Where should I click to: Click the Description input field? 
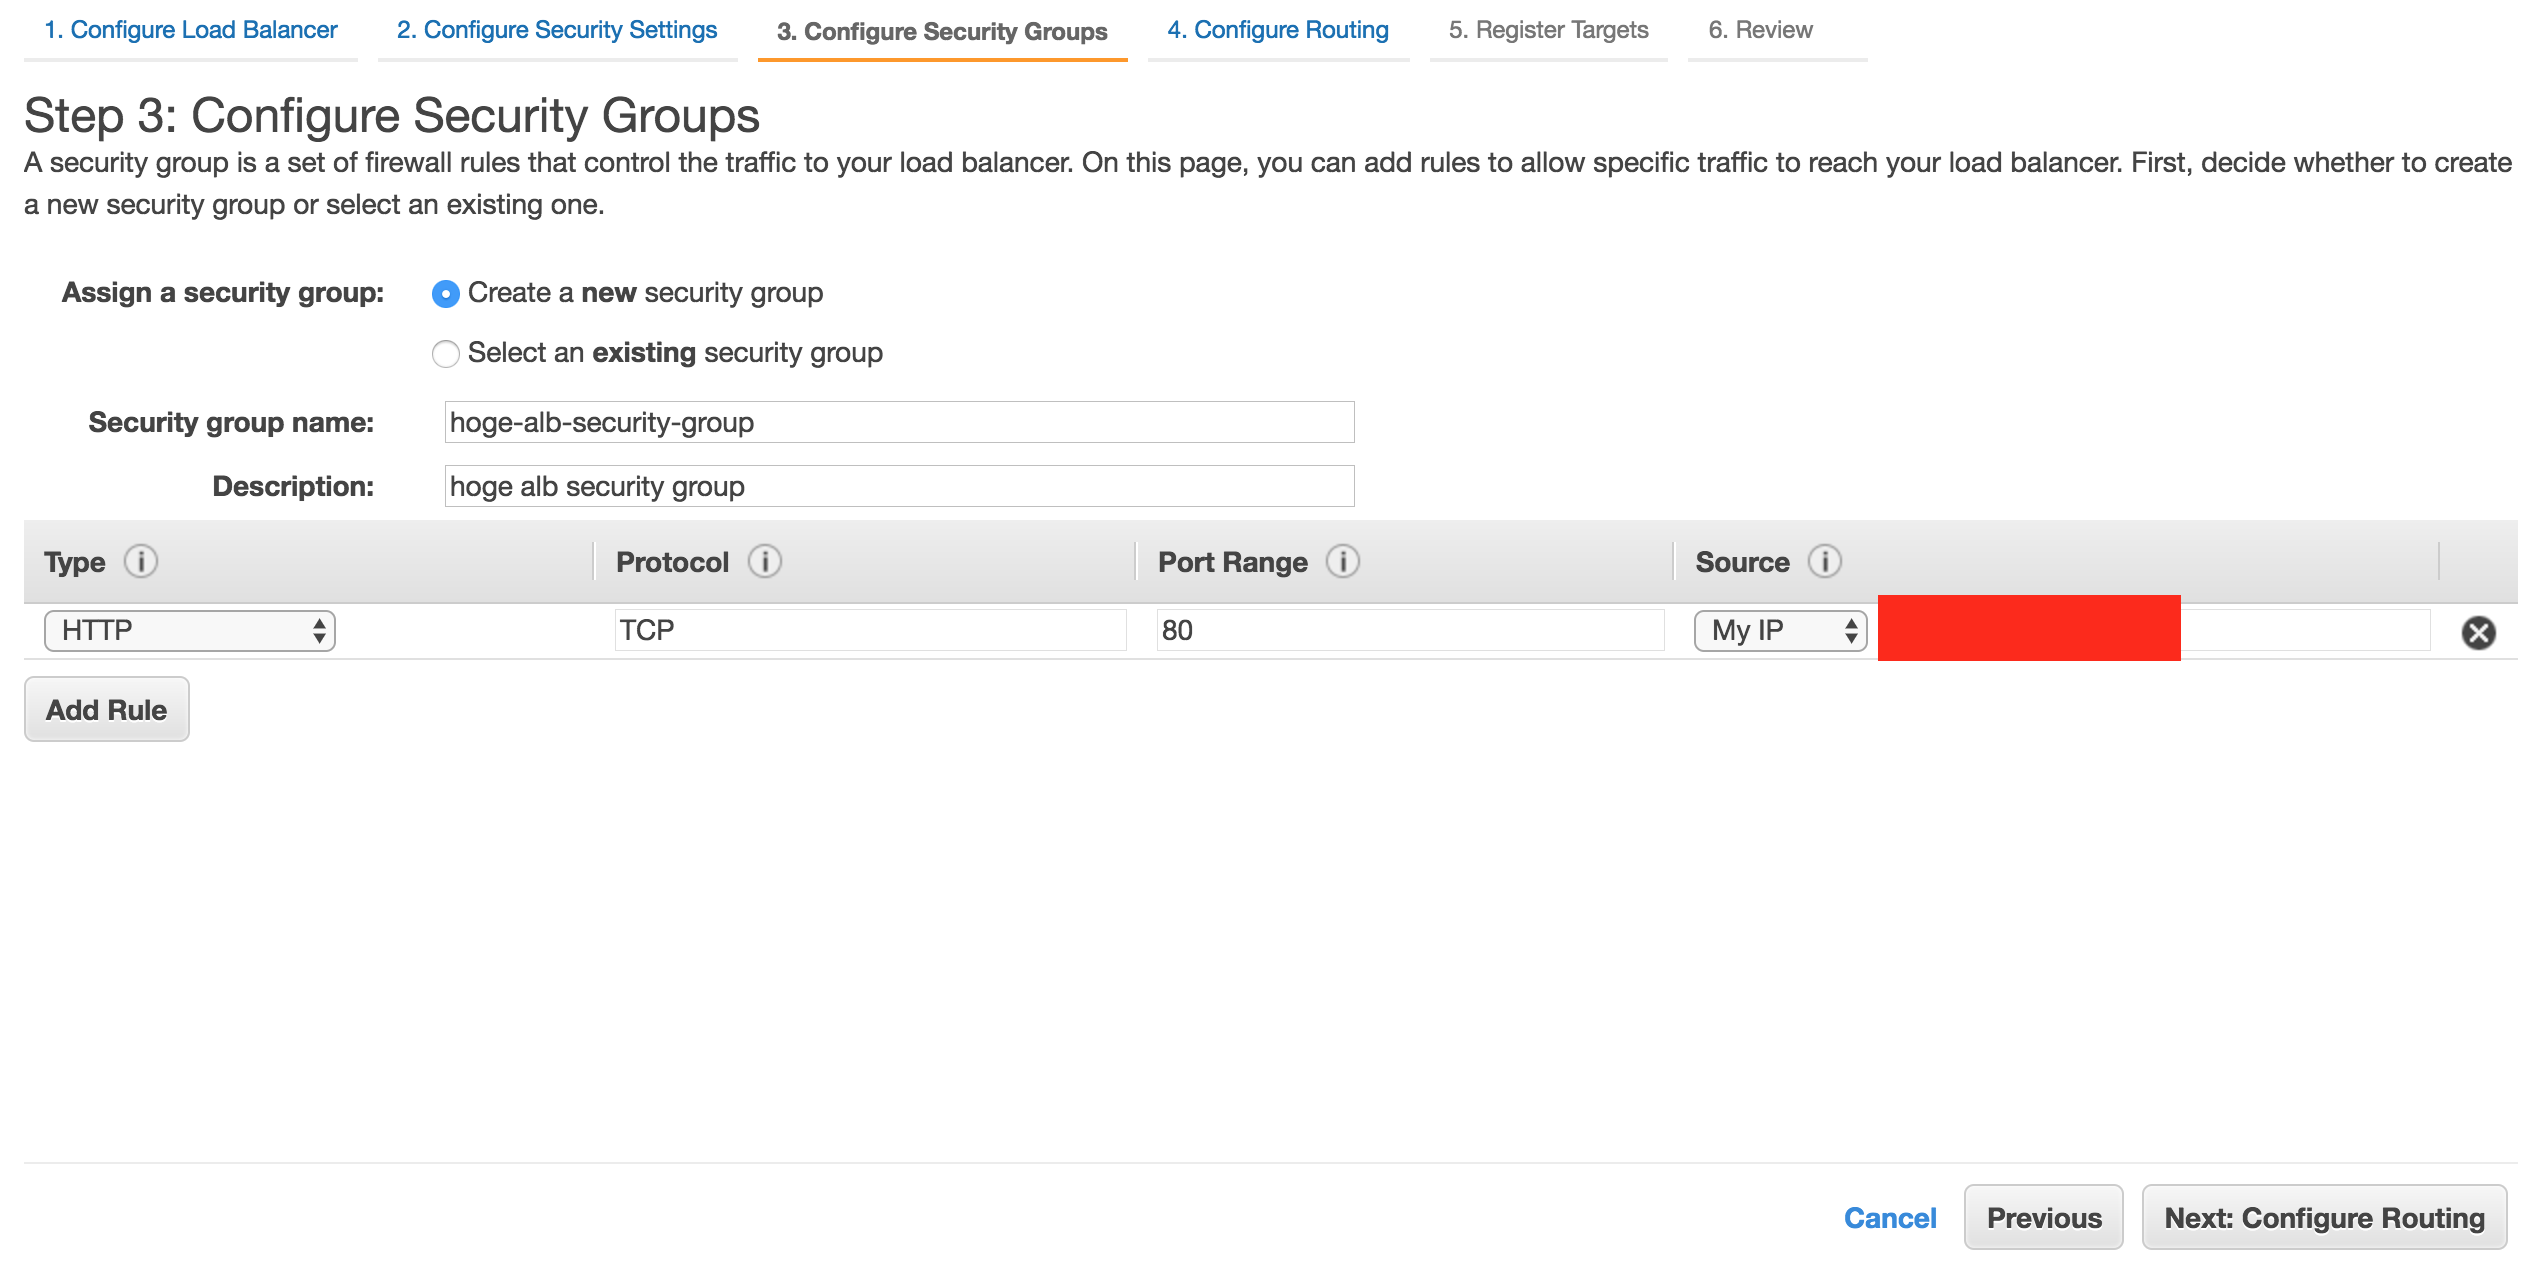tap(900, 486)
